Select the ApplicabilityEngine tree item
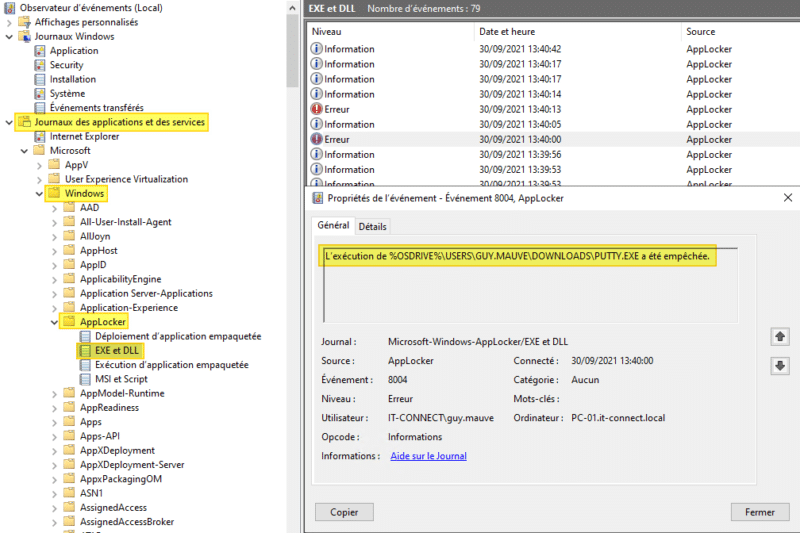 click(120, 279)
